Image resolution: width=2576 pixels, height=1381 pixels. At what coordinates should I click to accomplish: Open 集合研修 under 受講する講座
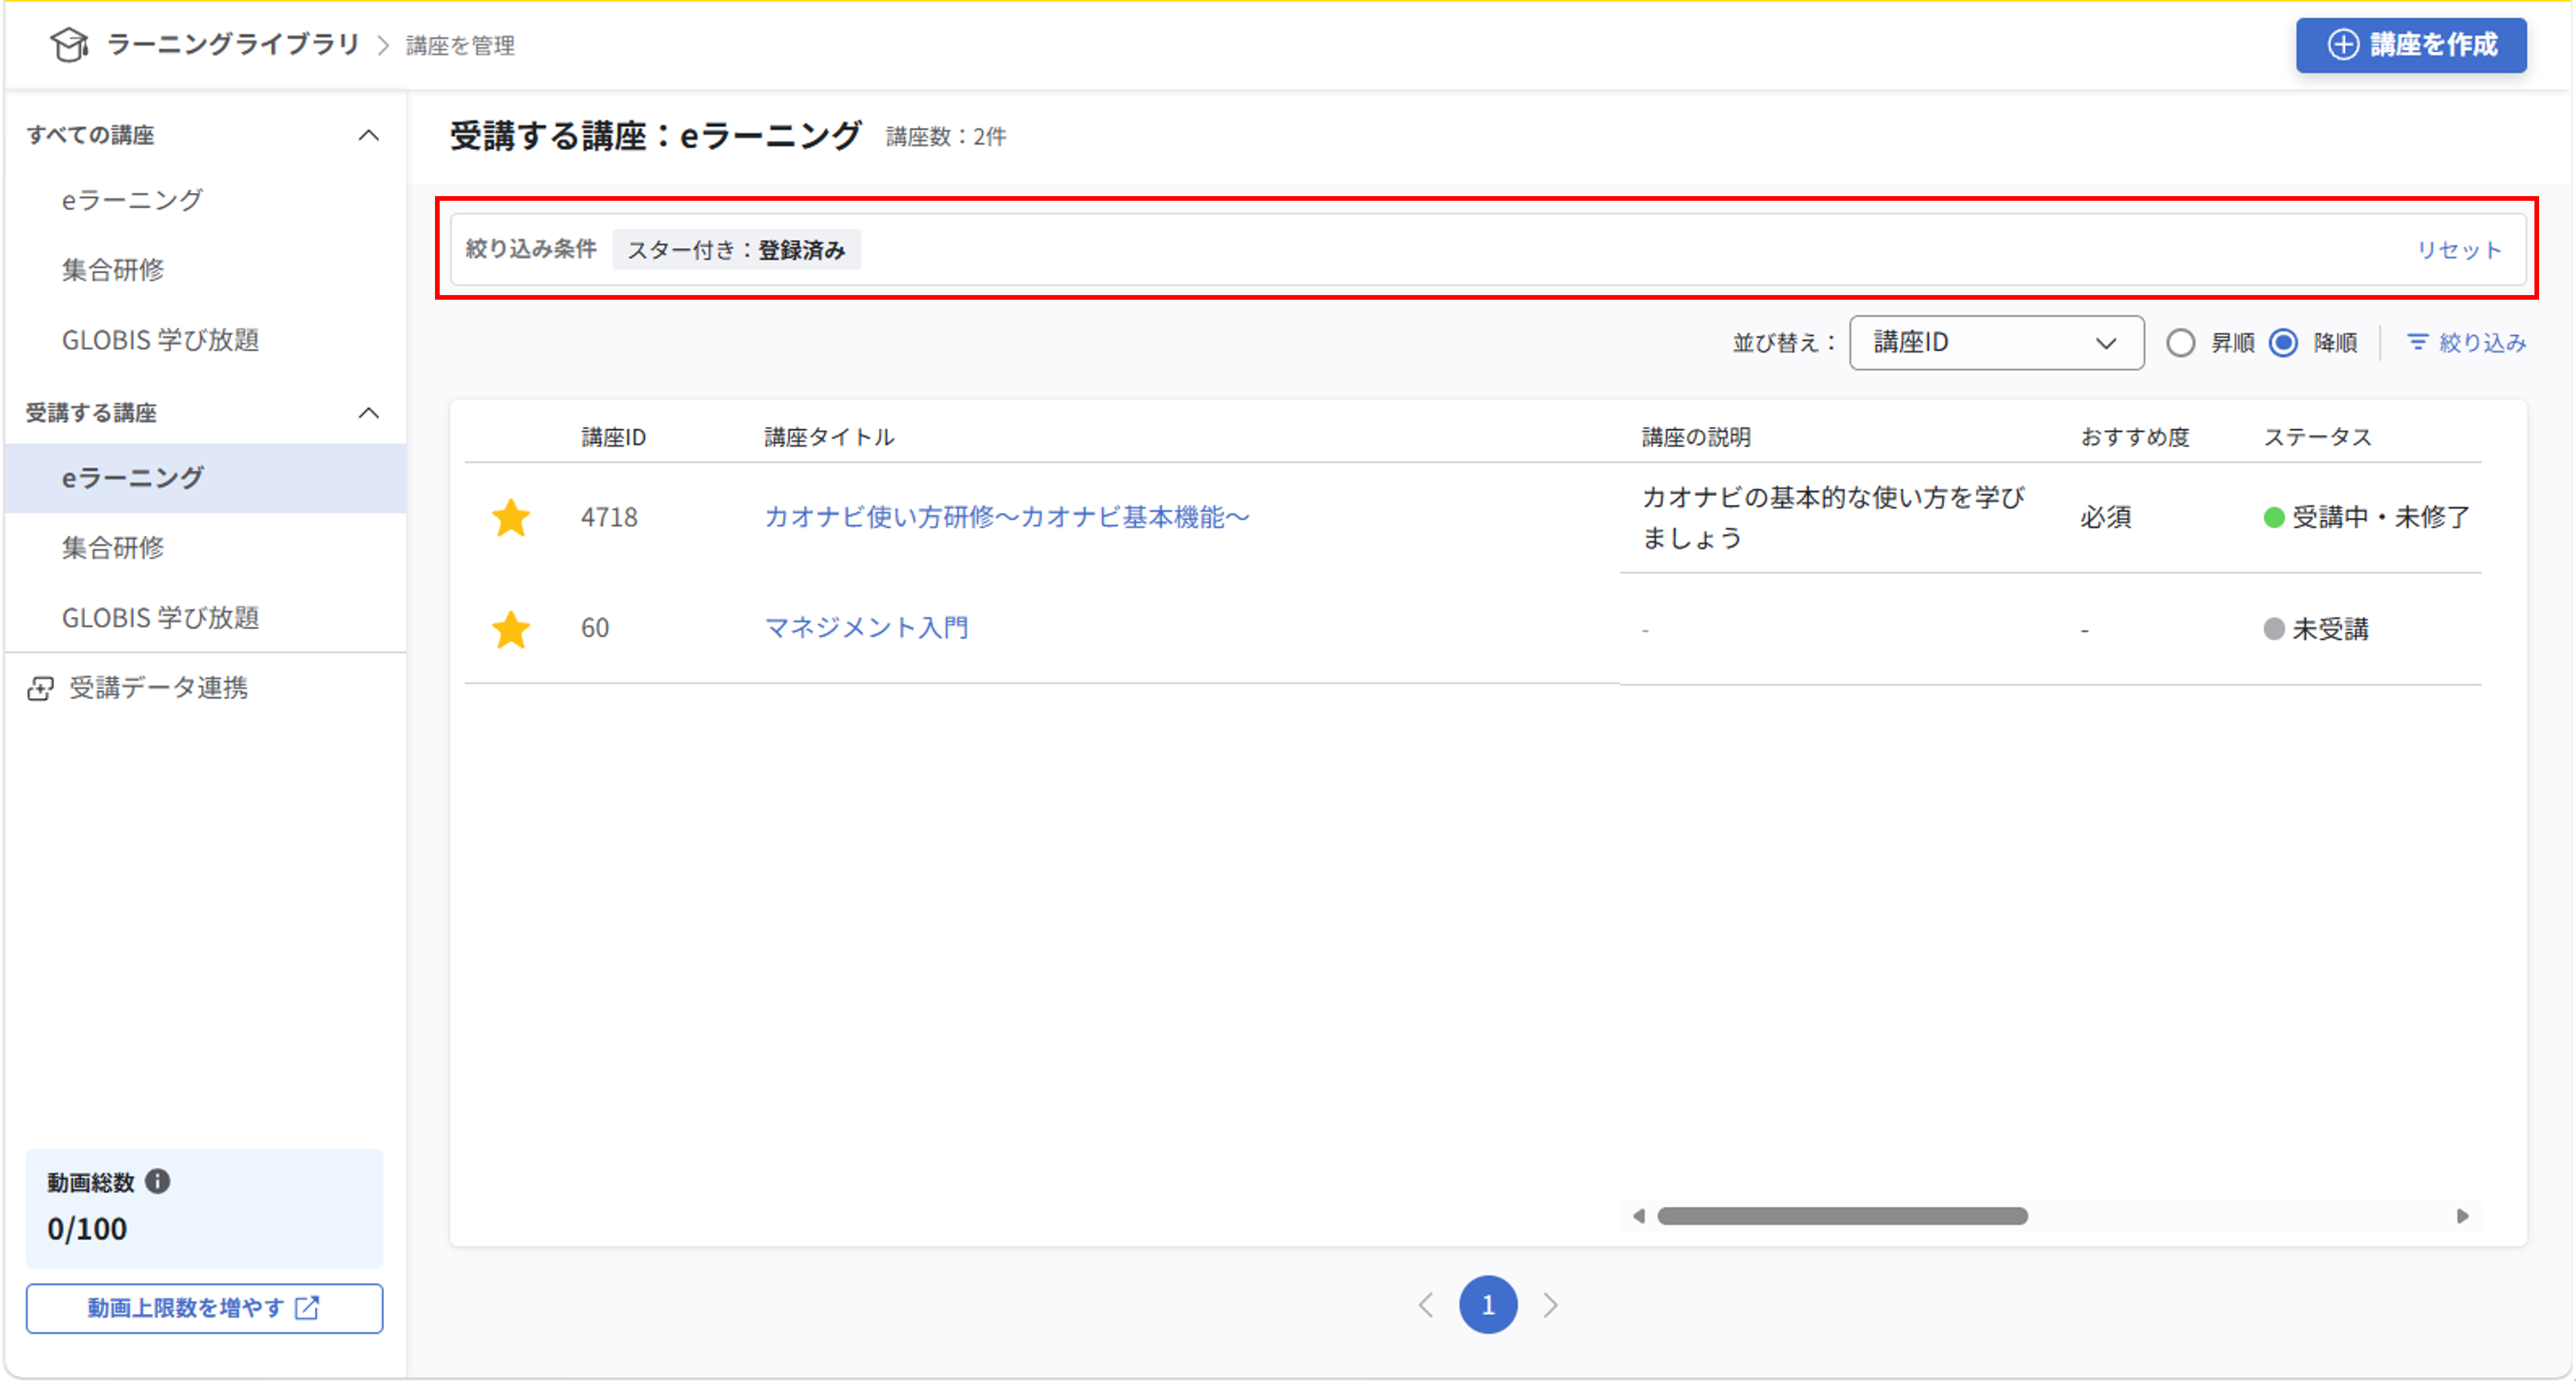coord(113,548)
